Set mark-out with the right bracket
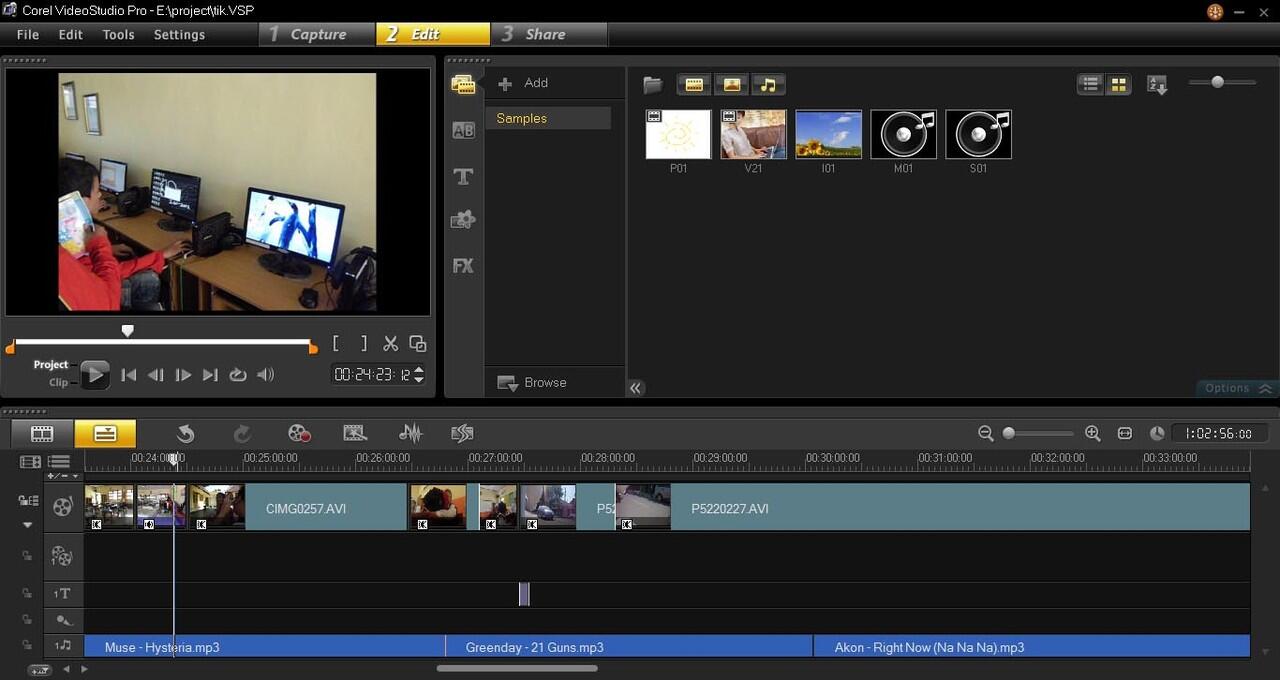Screen dimensions: 1280x680 (x=364, y=343)
